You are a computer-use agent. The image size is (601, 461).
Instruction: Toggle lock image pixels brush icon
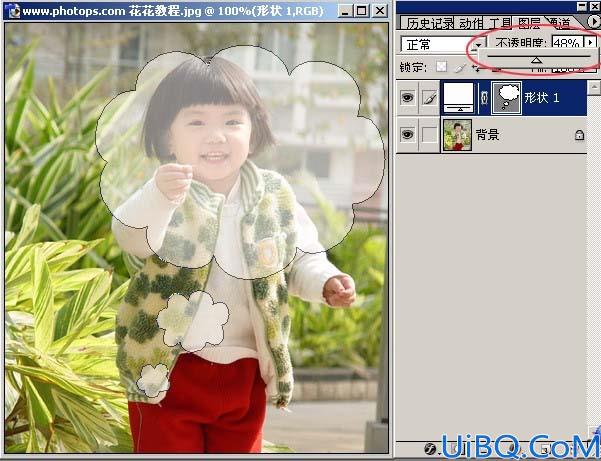460,67
